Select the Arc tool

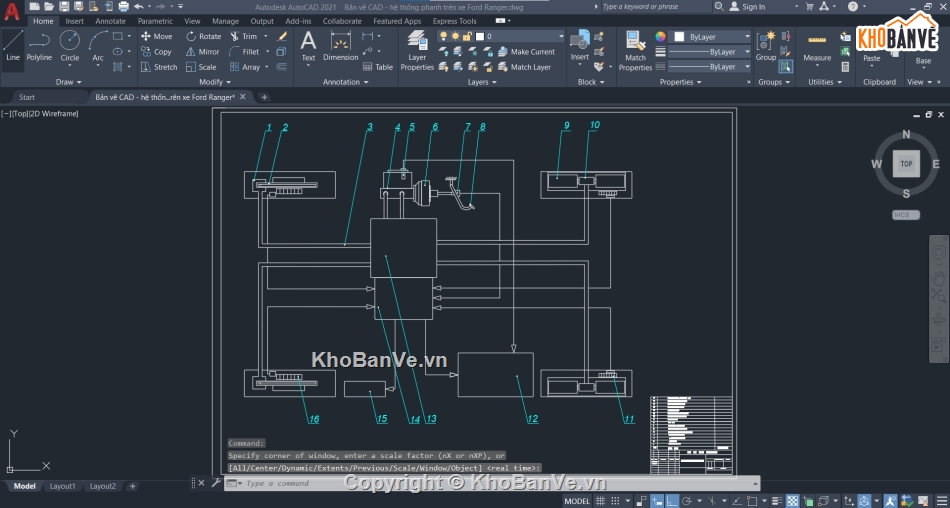point(98,47)
